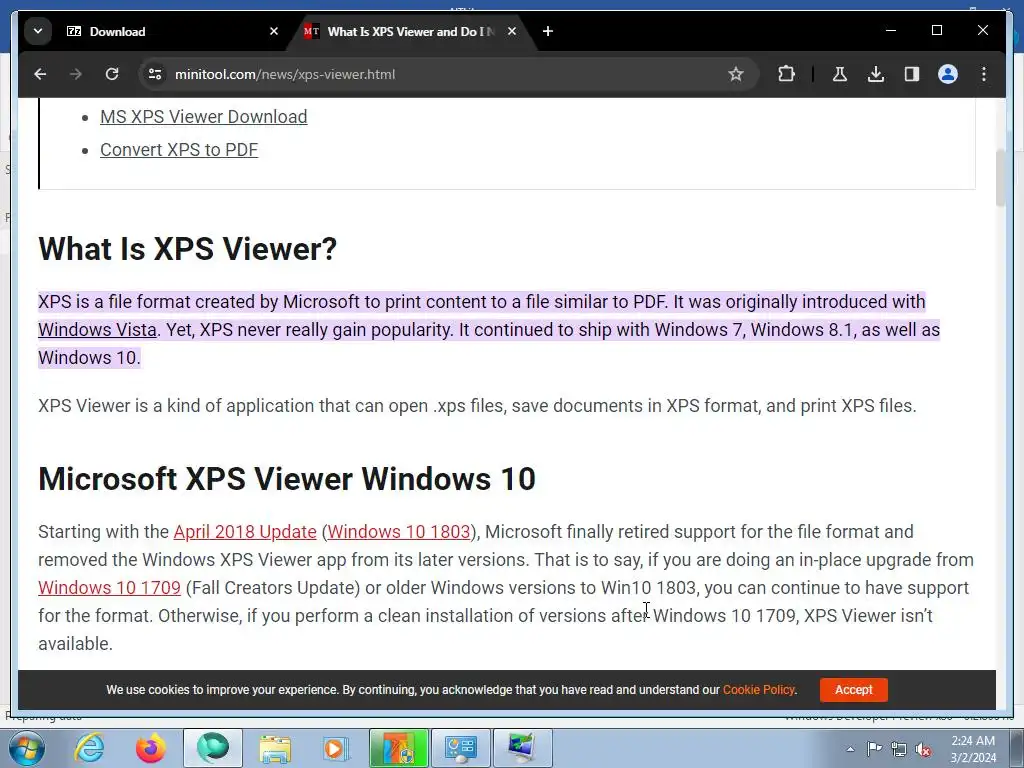Toggle the side panel
The height and width of the screenshot is (768, 1024).
click(x=912, y=74)
